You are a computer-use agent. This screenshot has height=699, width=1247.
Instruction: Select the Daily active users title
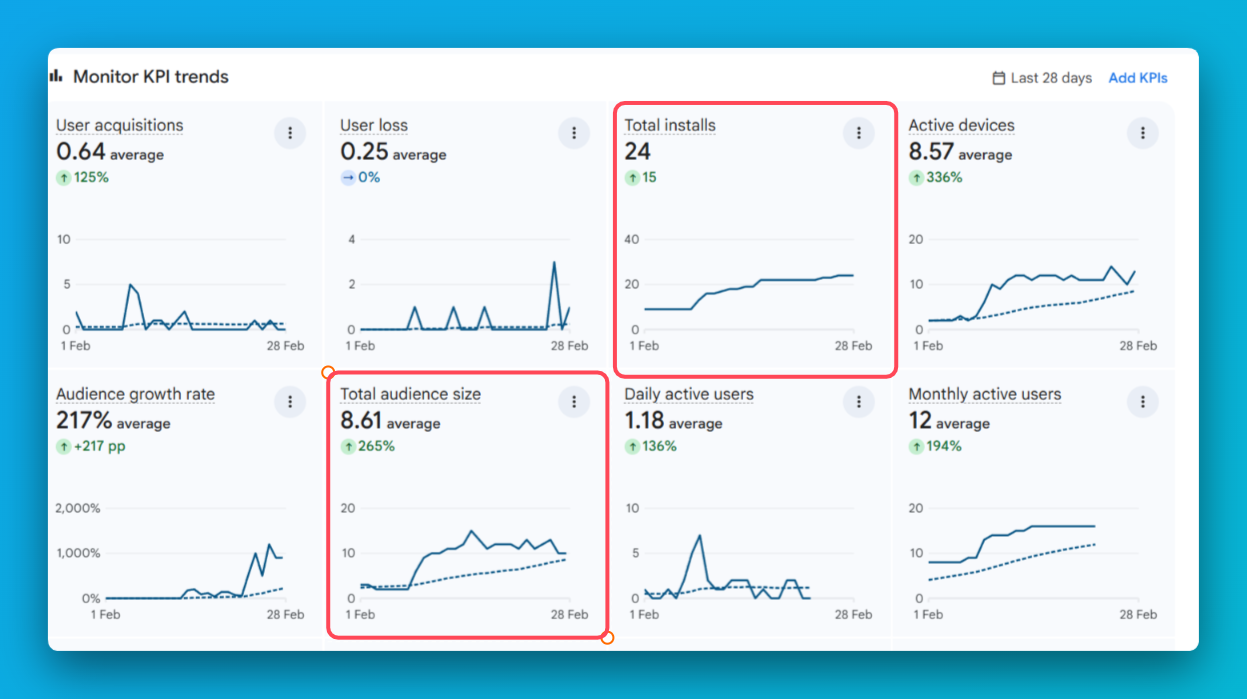pos(689,394)
